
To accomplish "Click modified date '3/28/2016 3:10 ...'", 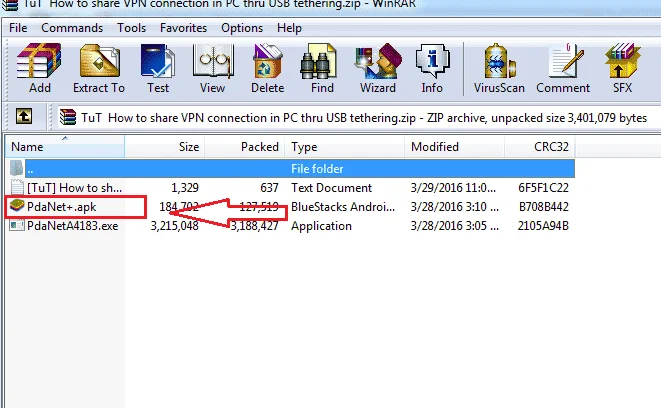I will pyautogui.click(x=455, y=207).
